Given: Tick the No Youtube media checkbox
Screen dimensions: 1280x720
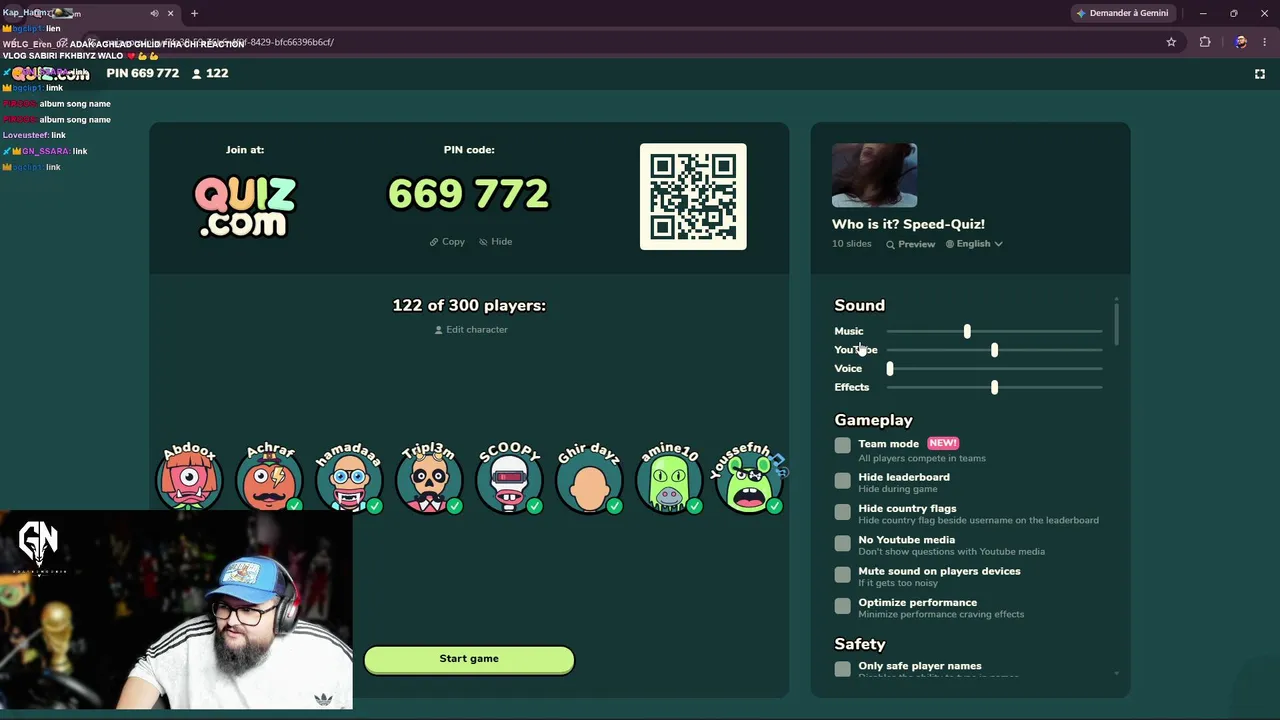Looking at the screenshot, I should coord(843,543).
